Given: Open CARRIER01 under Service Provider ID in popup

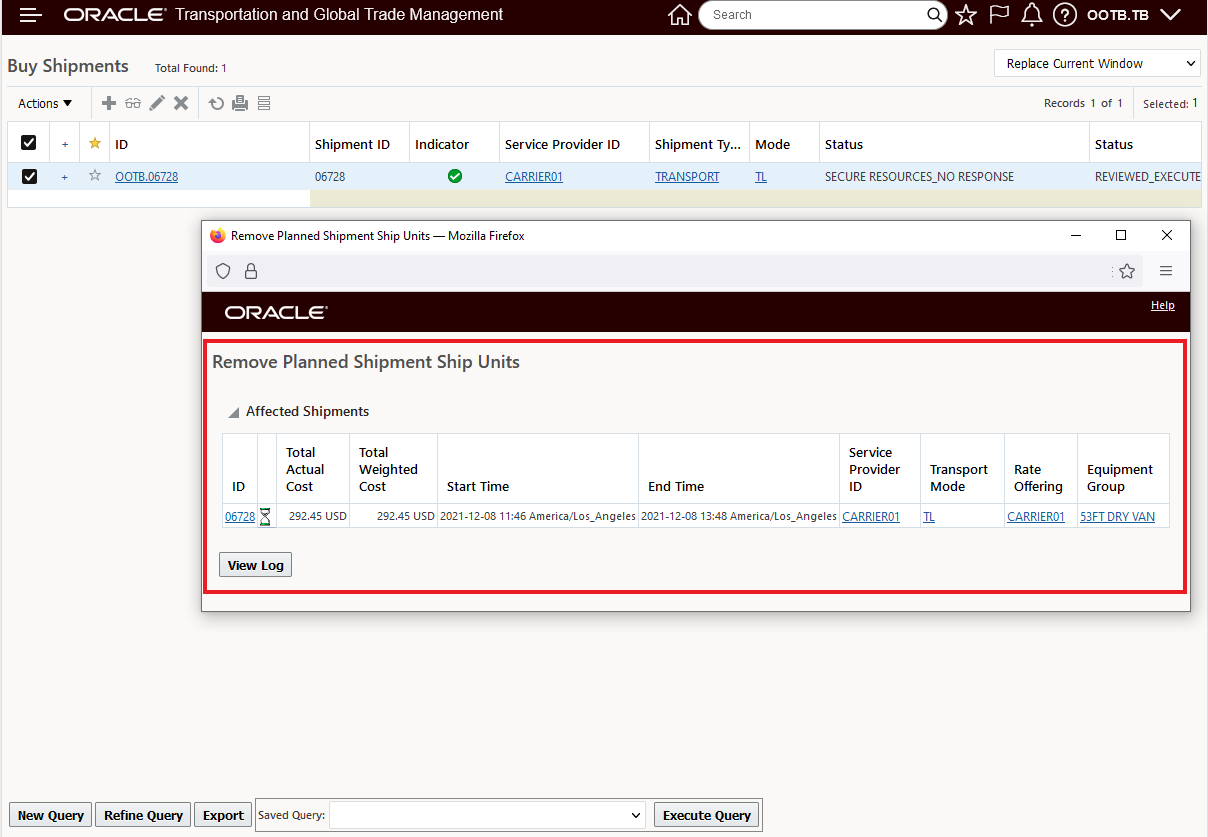Looking at the screenshot, I should [x=871, y=517].
